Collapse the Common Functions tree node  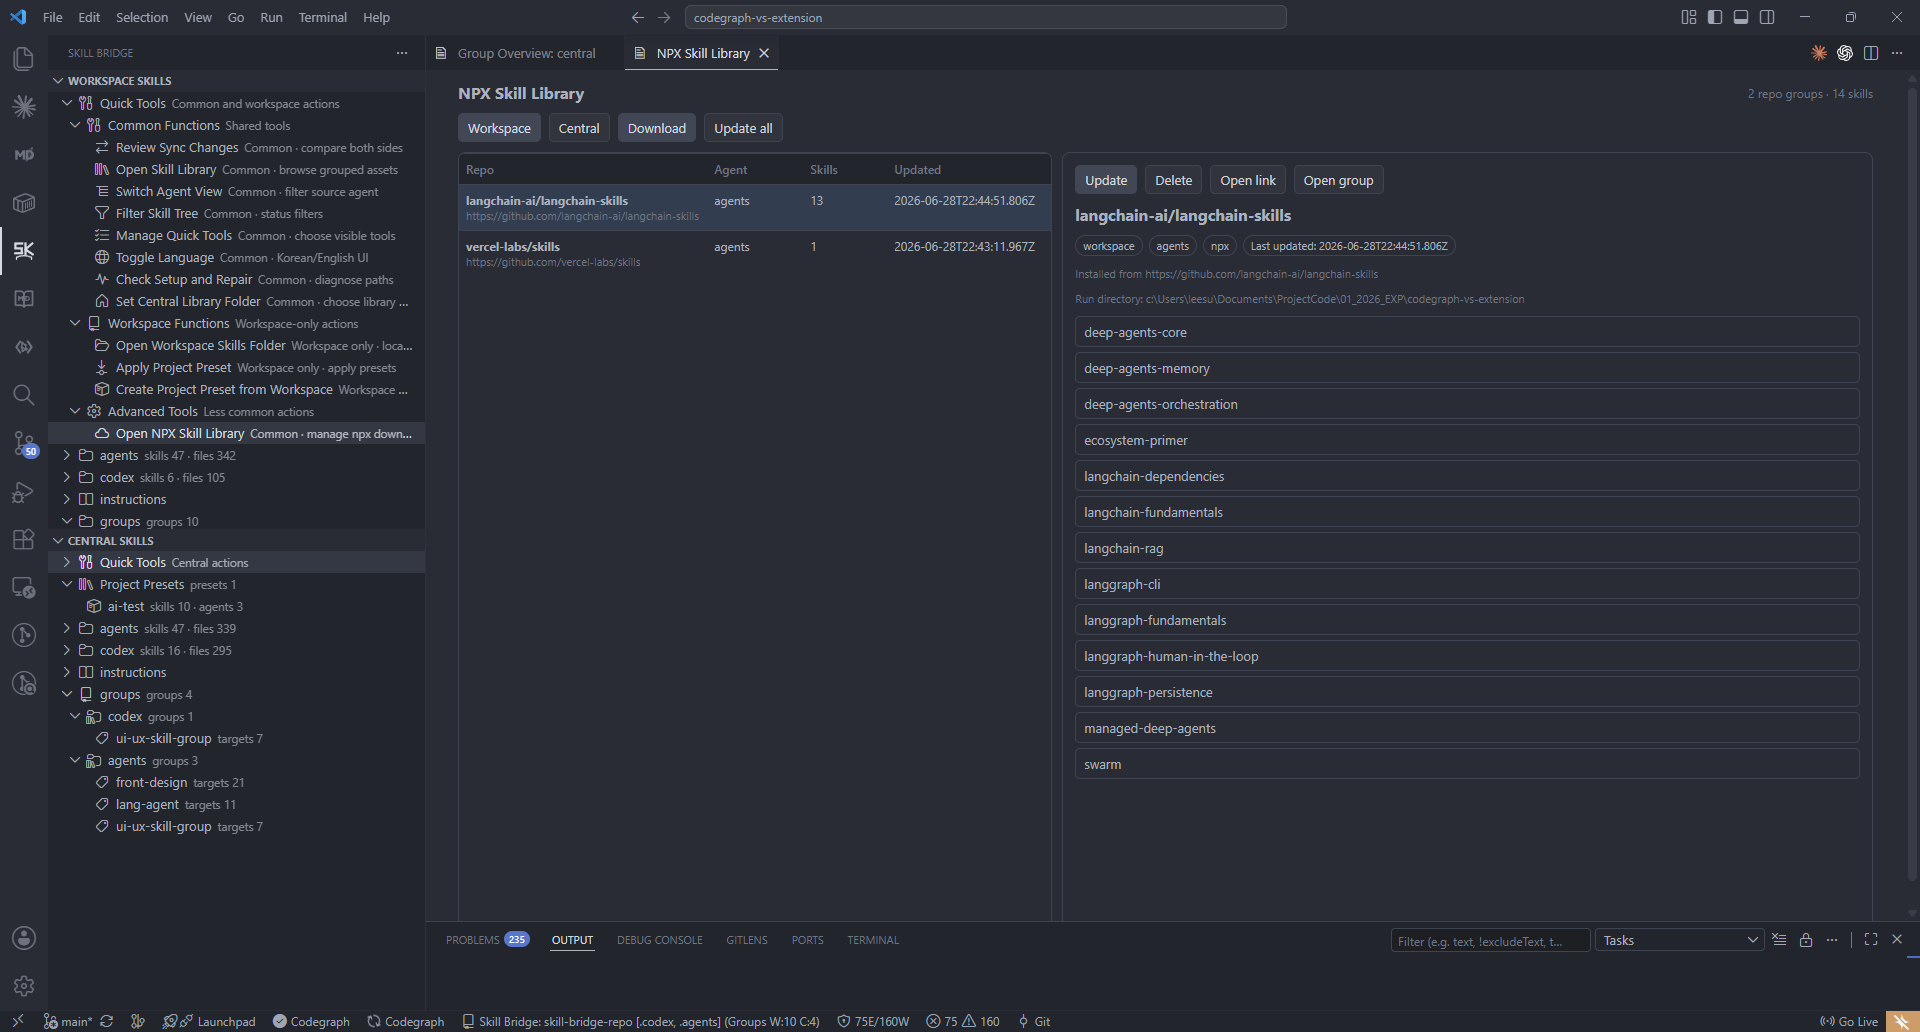(x=75, y=125)
